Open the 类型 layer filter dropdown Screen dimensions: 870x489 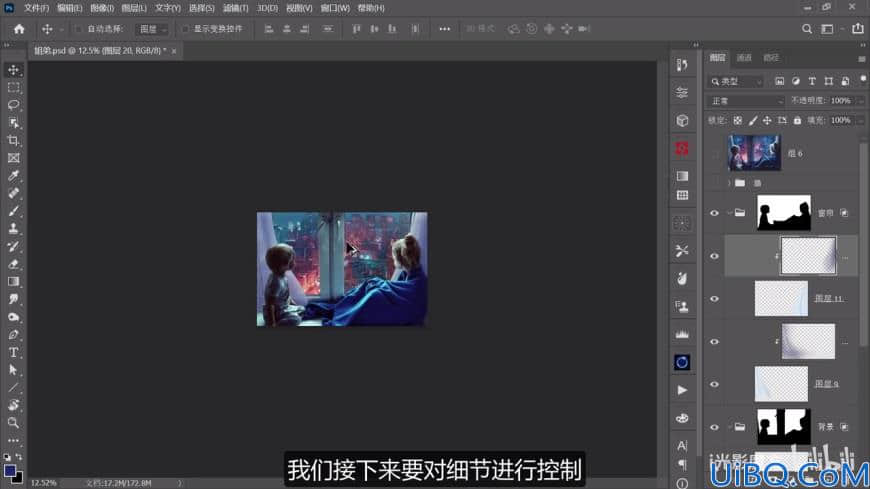736,81
